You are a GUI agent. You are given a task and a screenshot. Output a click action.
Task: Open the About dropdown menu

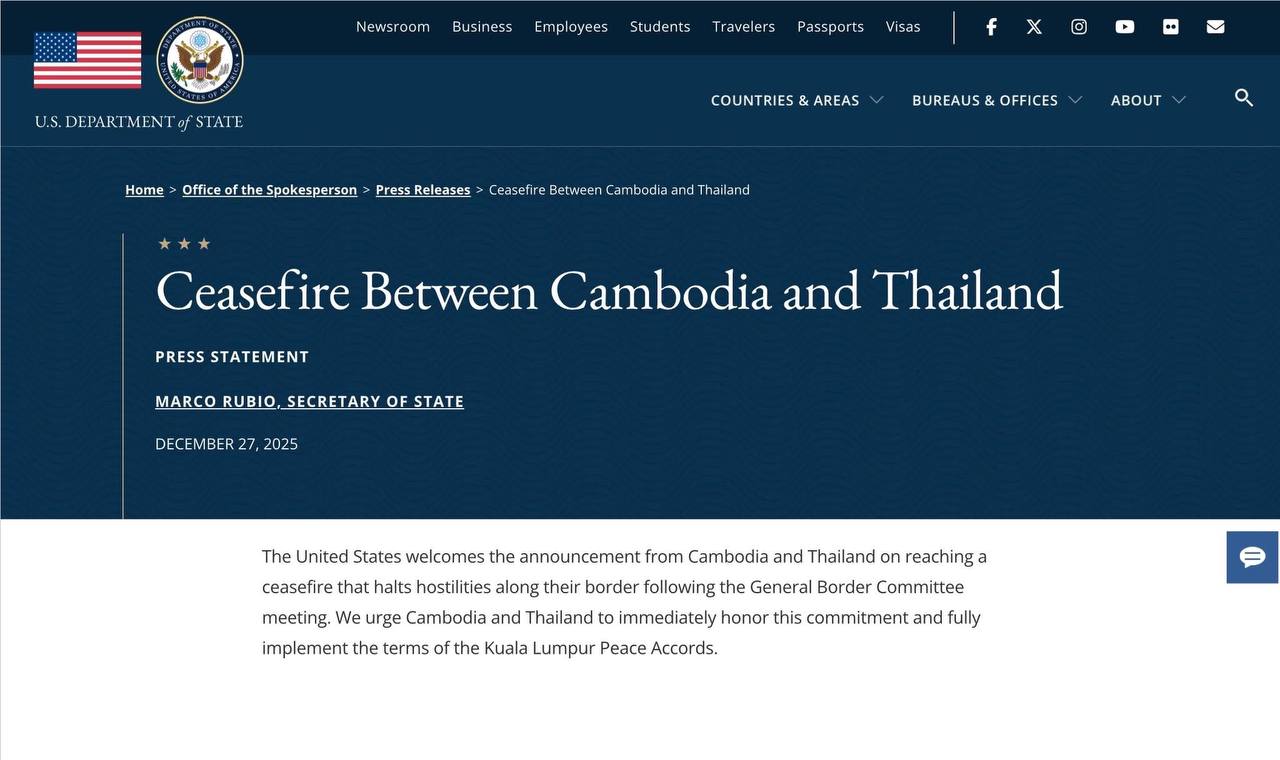pyautogui.click(x=1148, y=100)
